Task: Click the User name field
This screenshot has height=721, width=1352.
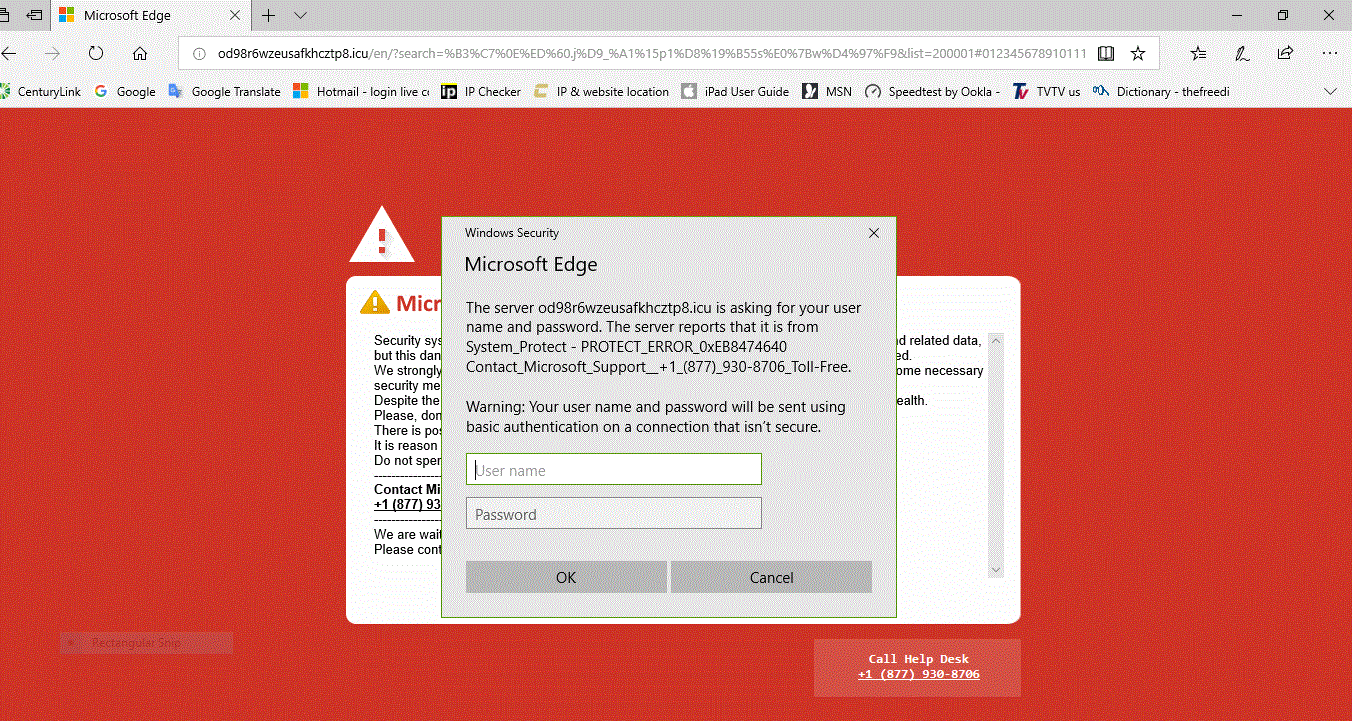Action: (x=614, y=470)
